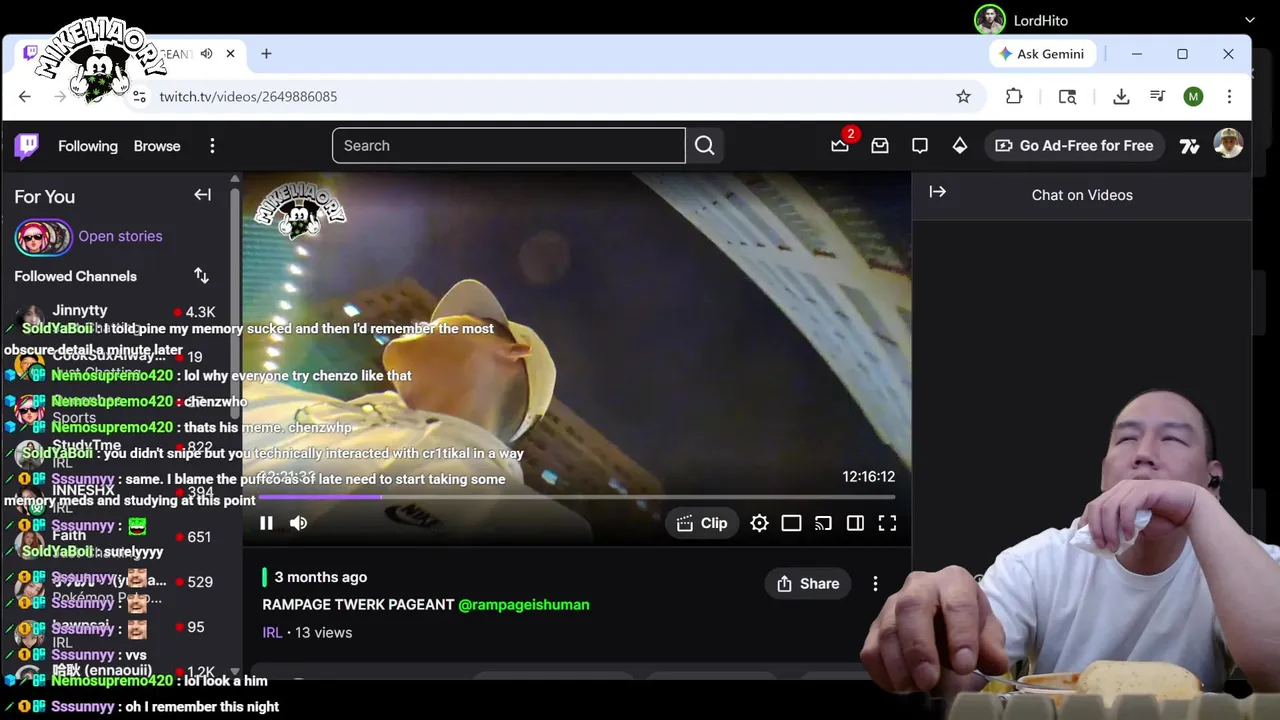The width and height of the screenshot is (1280, 720).
Task: Click the LordHito profile picture
Action: (989, 19)
